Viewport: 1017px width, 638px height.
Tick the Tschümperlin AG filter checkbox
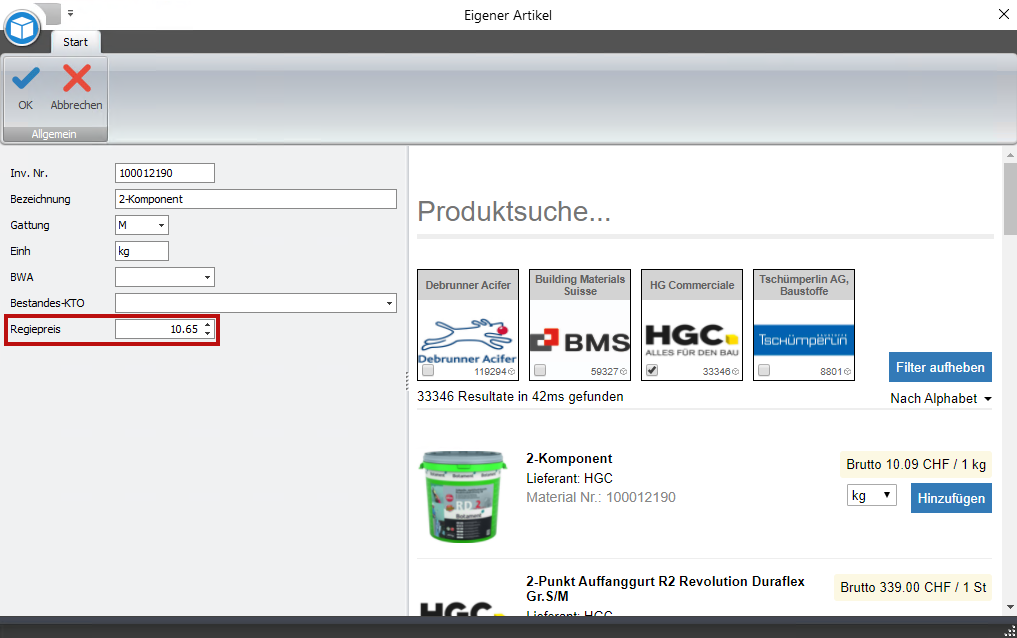764,371
